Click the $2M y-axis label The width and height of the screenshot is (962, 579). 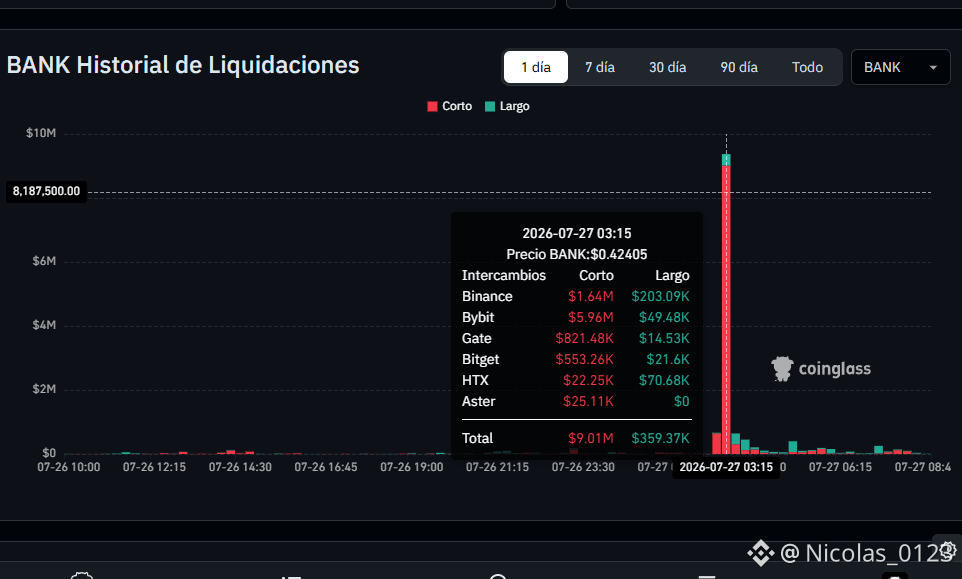44,389
